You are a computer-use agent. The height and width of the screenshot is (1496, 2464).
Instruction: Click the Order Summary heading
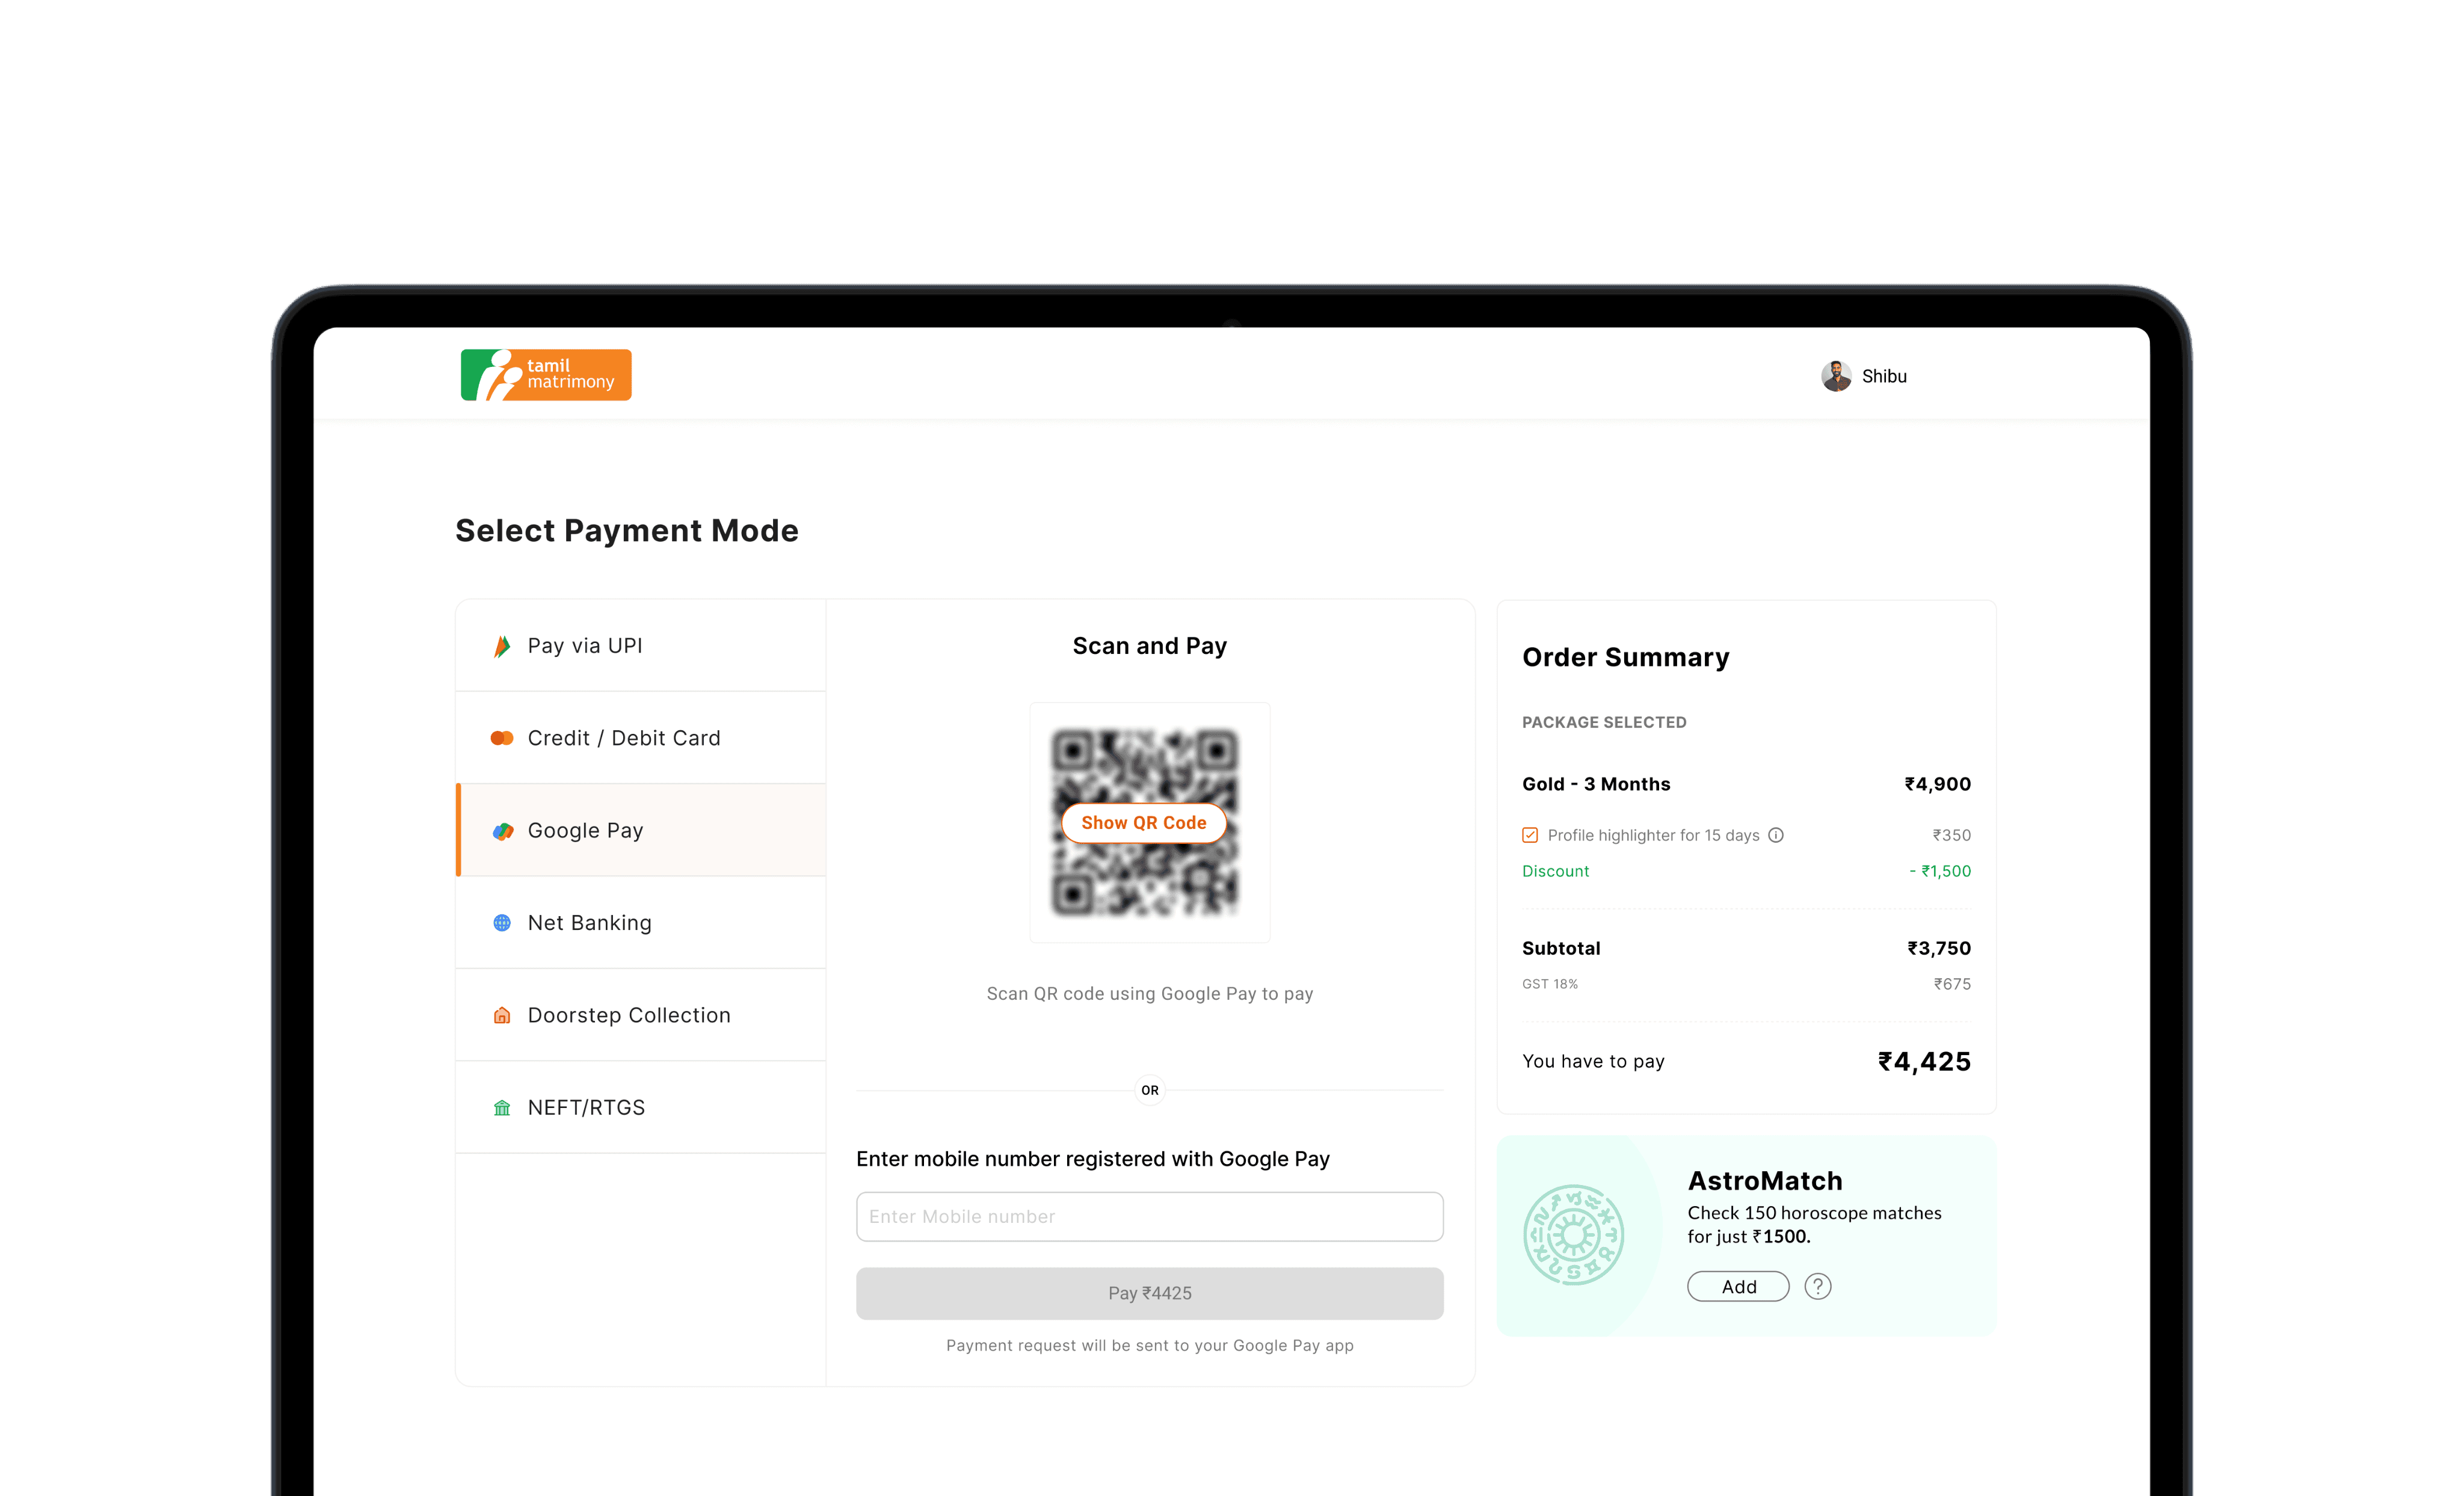click(x=1626, y=657)
